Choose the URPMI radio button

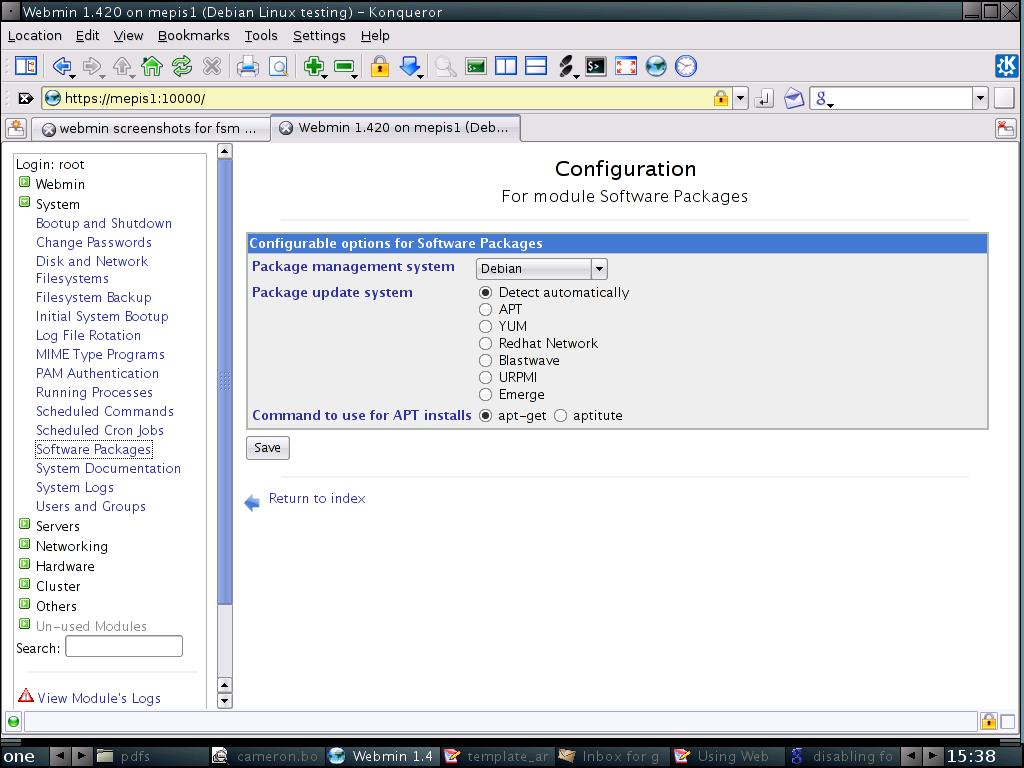pos(485,377)
